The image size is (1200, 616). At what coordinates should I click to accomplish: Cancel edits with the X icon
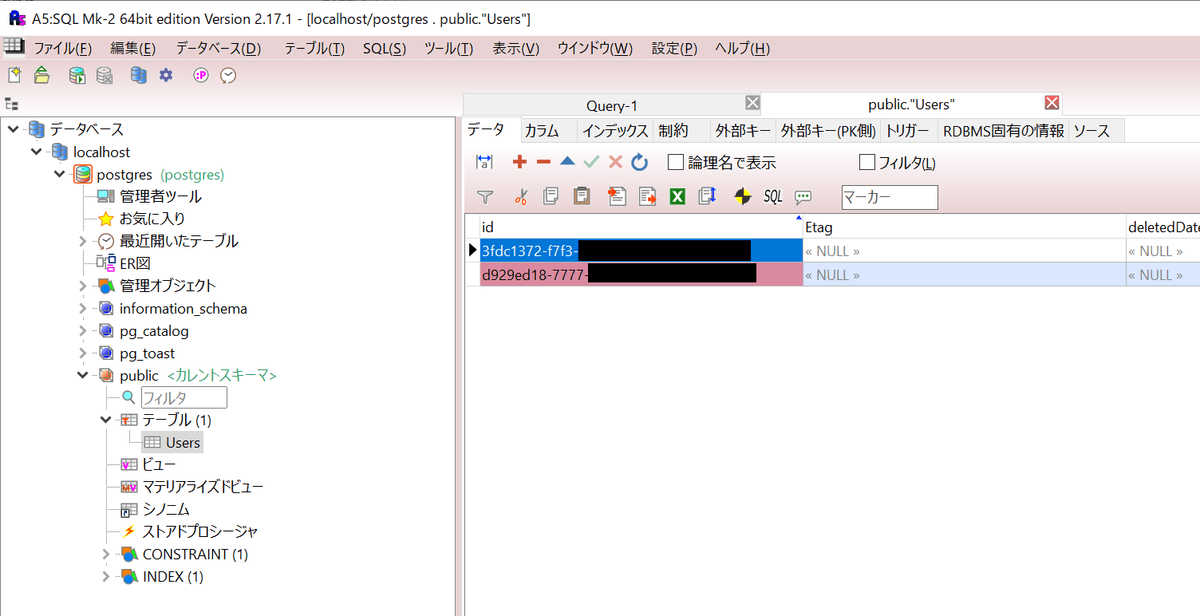615,162
